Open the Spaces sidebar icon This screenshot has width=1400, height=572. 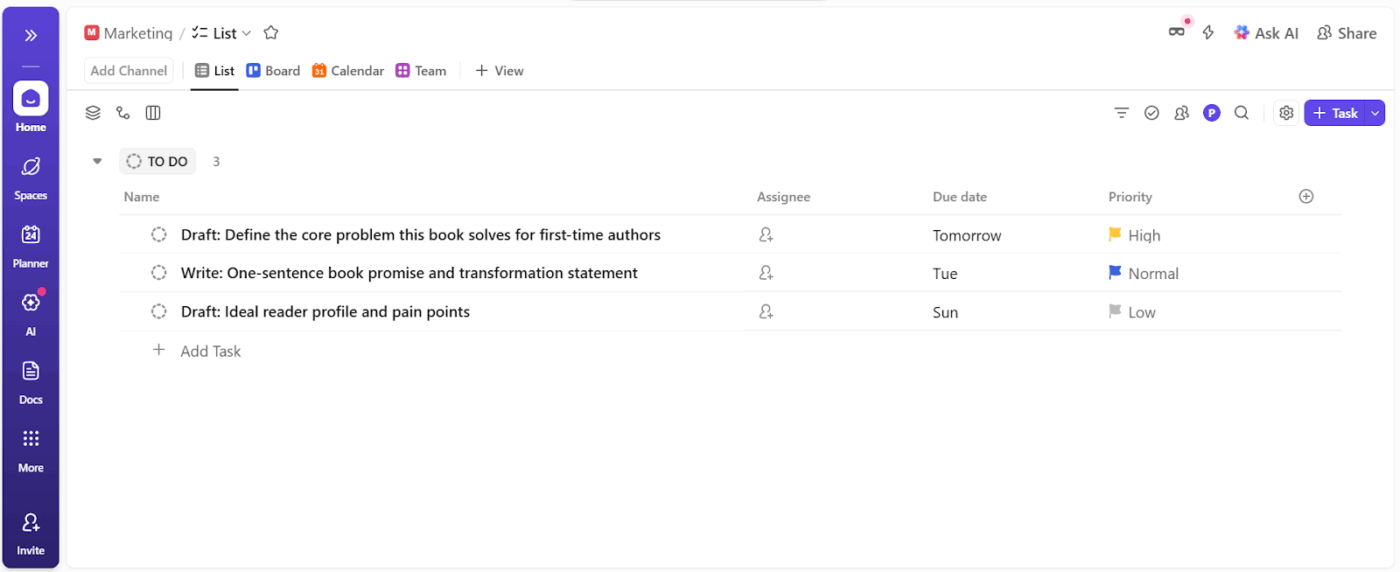[30, 168]
